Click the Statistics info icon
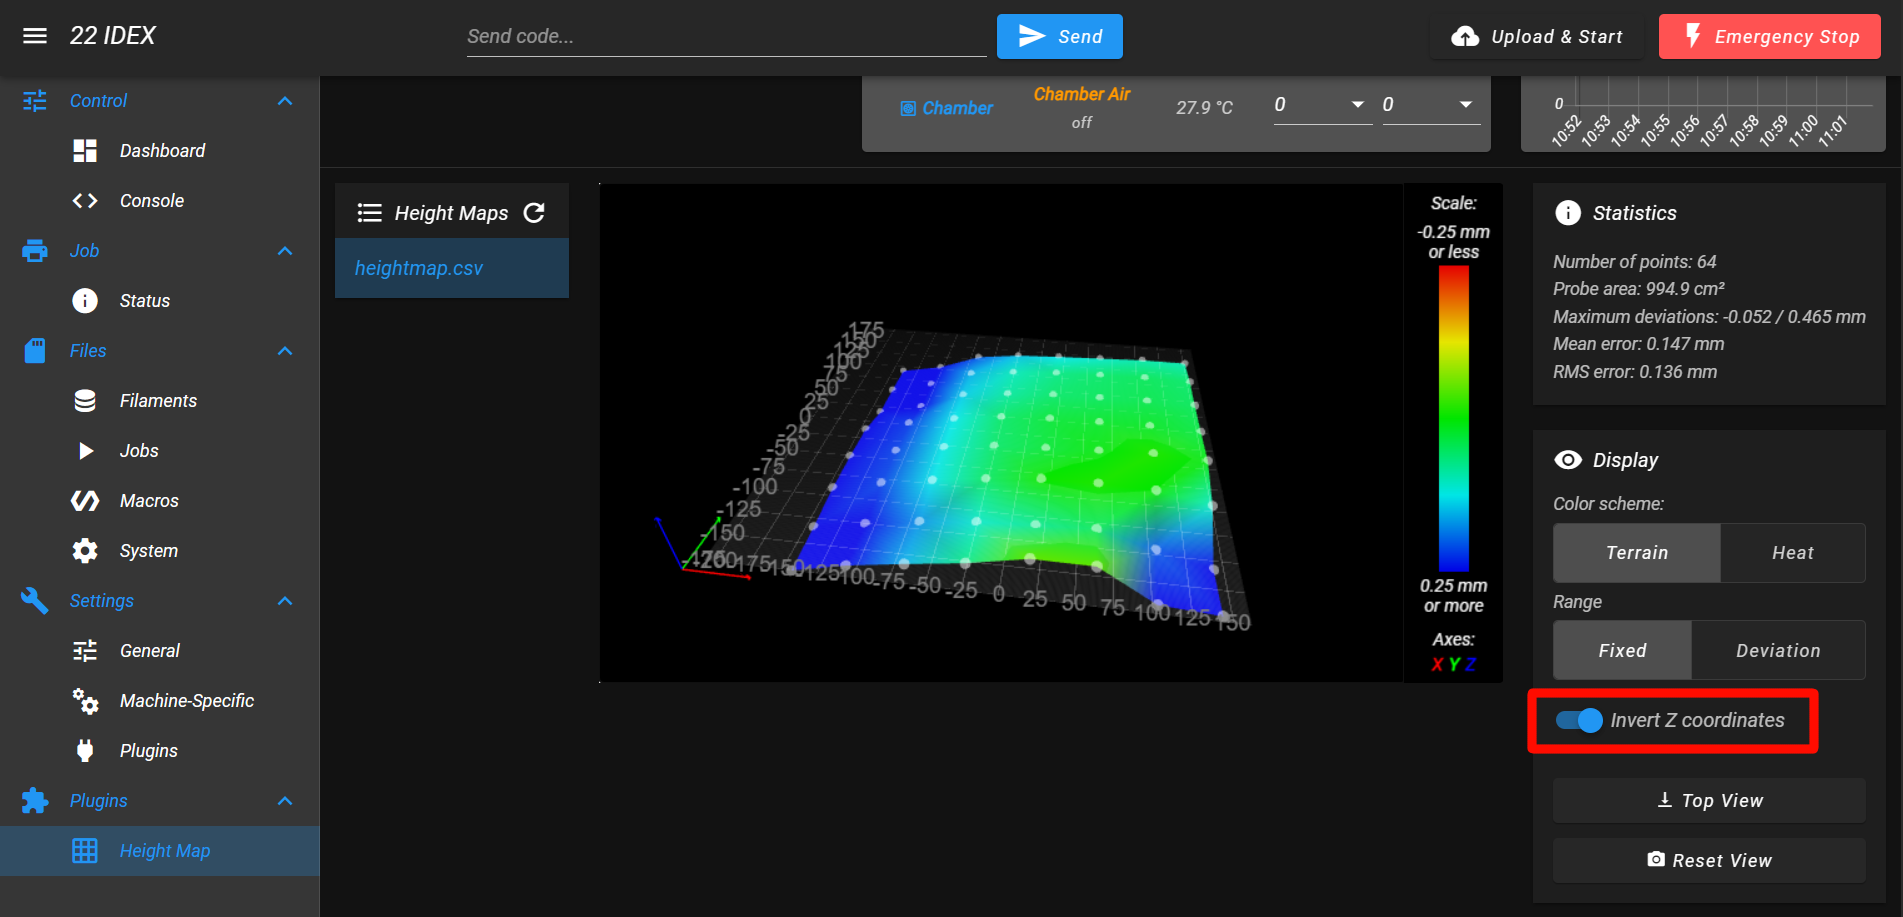This screenshot has width=1903, height=917. (1568, 213)
